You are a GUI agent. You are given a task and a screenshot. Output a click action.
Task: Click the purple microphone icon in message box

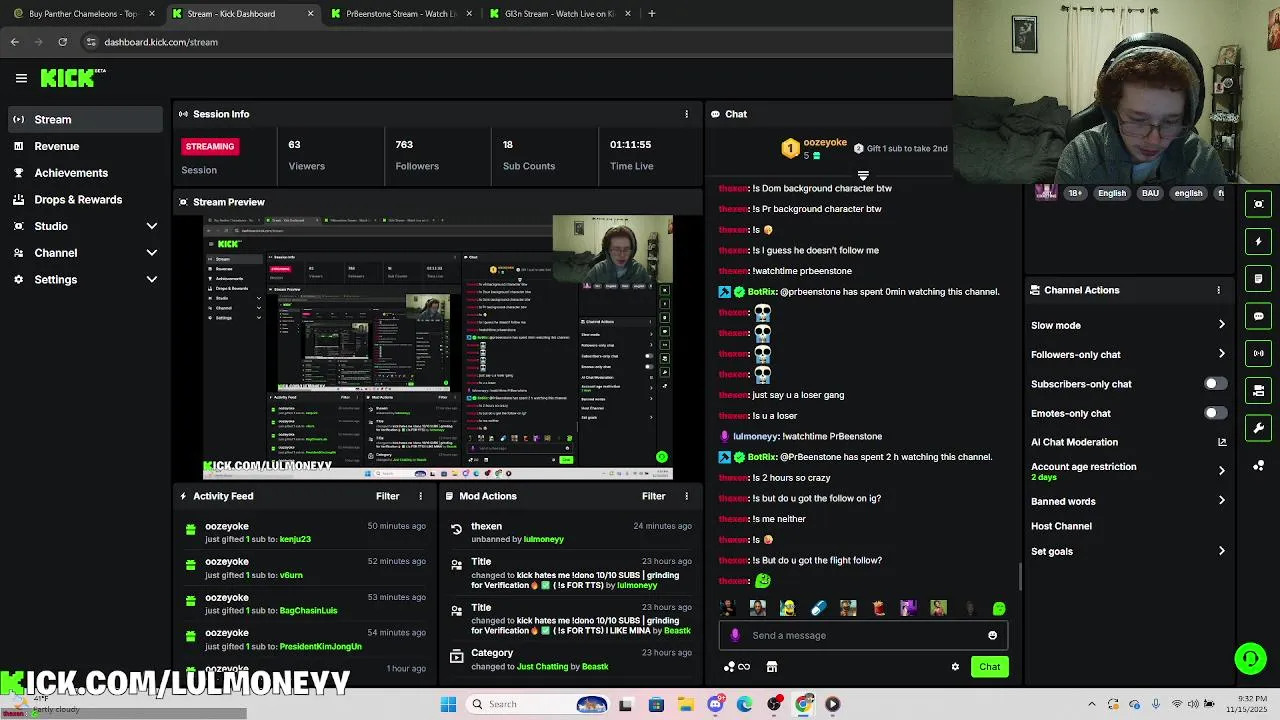point(735,635)
